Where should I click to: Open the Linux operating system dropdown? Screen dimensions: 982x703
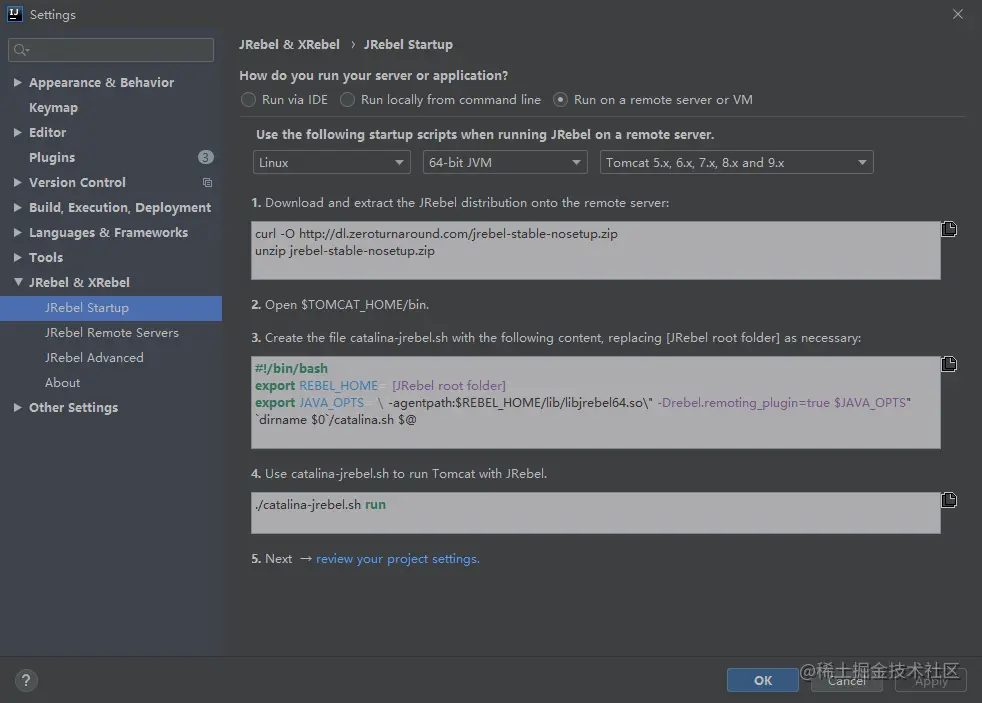331,162
